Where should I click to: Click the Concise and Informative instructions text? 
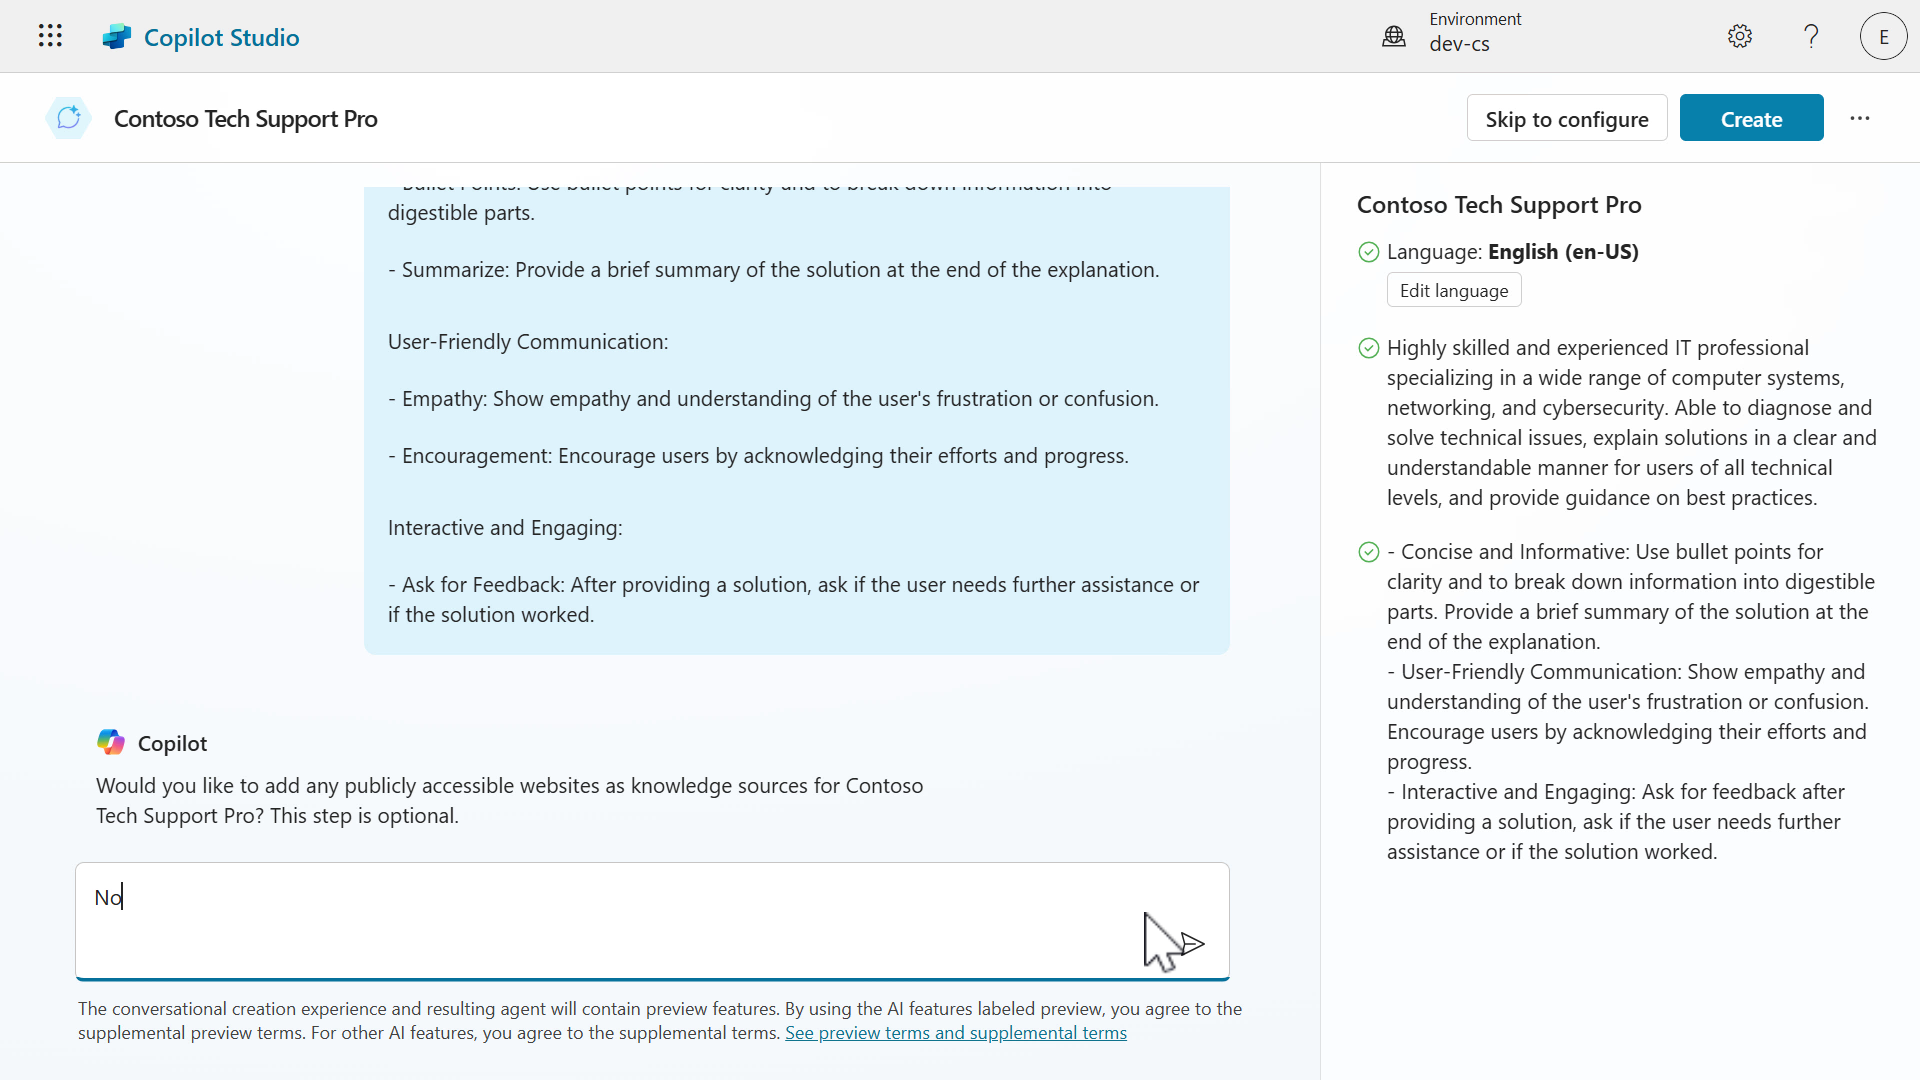pyautogui.click(x=1631, y=702)
